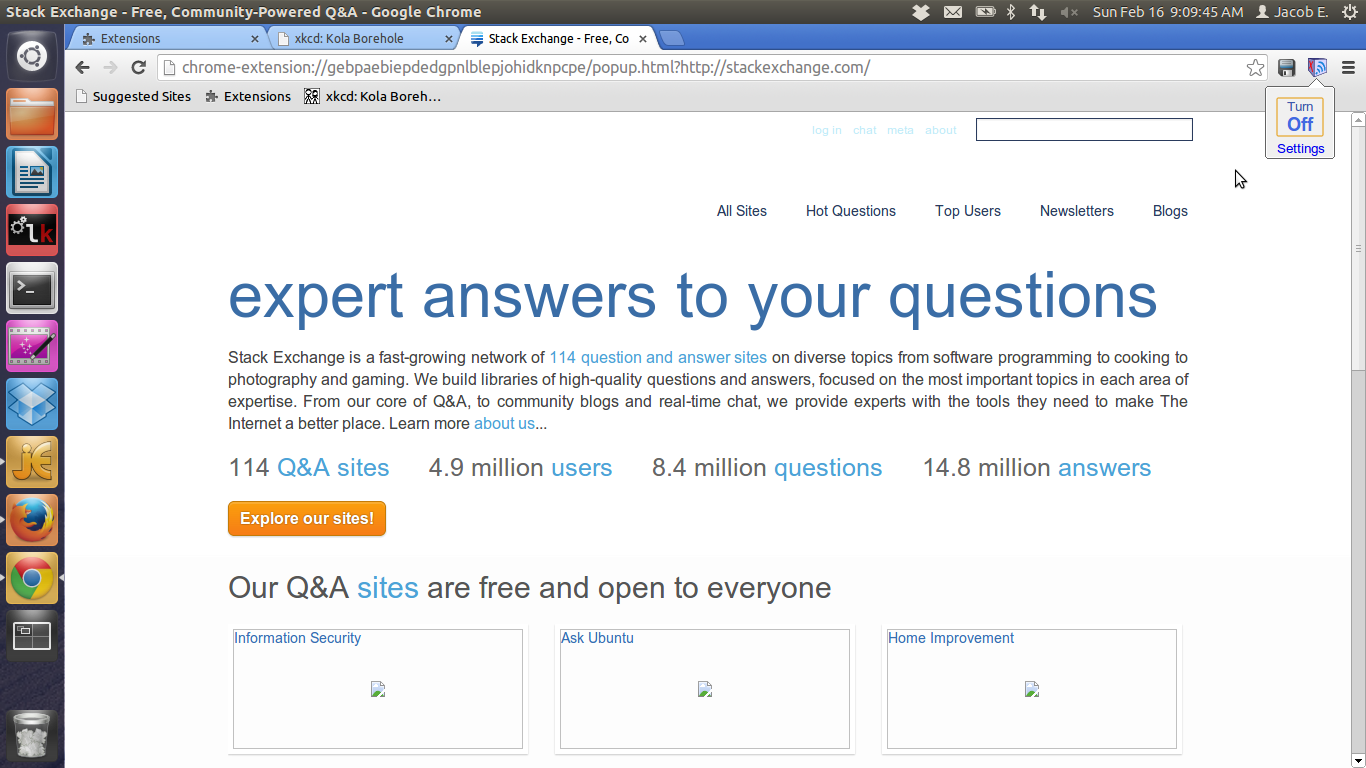Click the Stack Exchange search box
The width and height of the screenshot is (1366, 768).
point(1084,130)
